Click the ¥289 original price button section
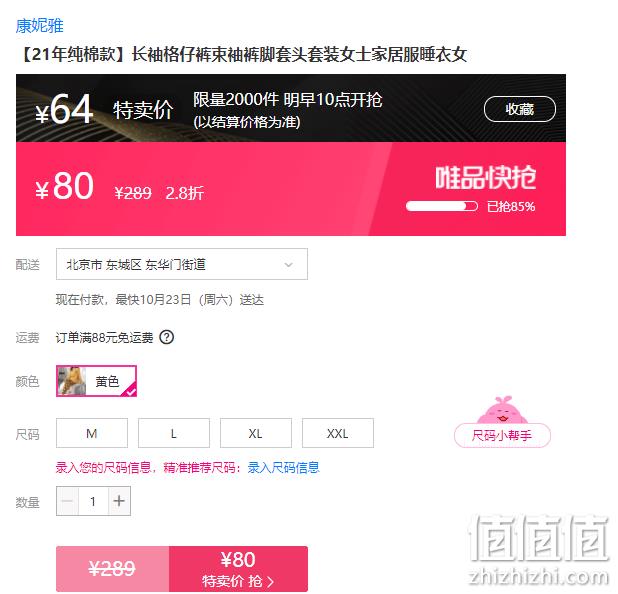The width and height of the screenshot is (618, 594). point(113,568)
